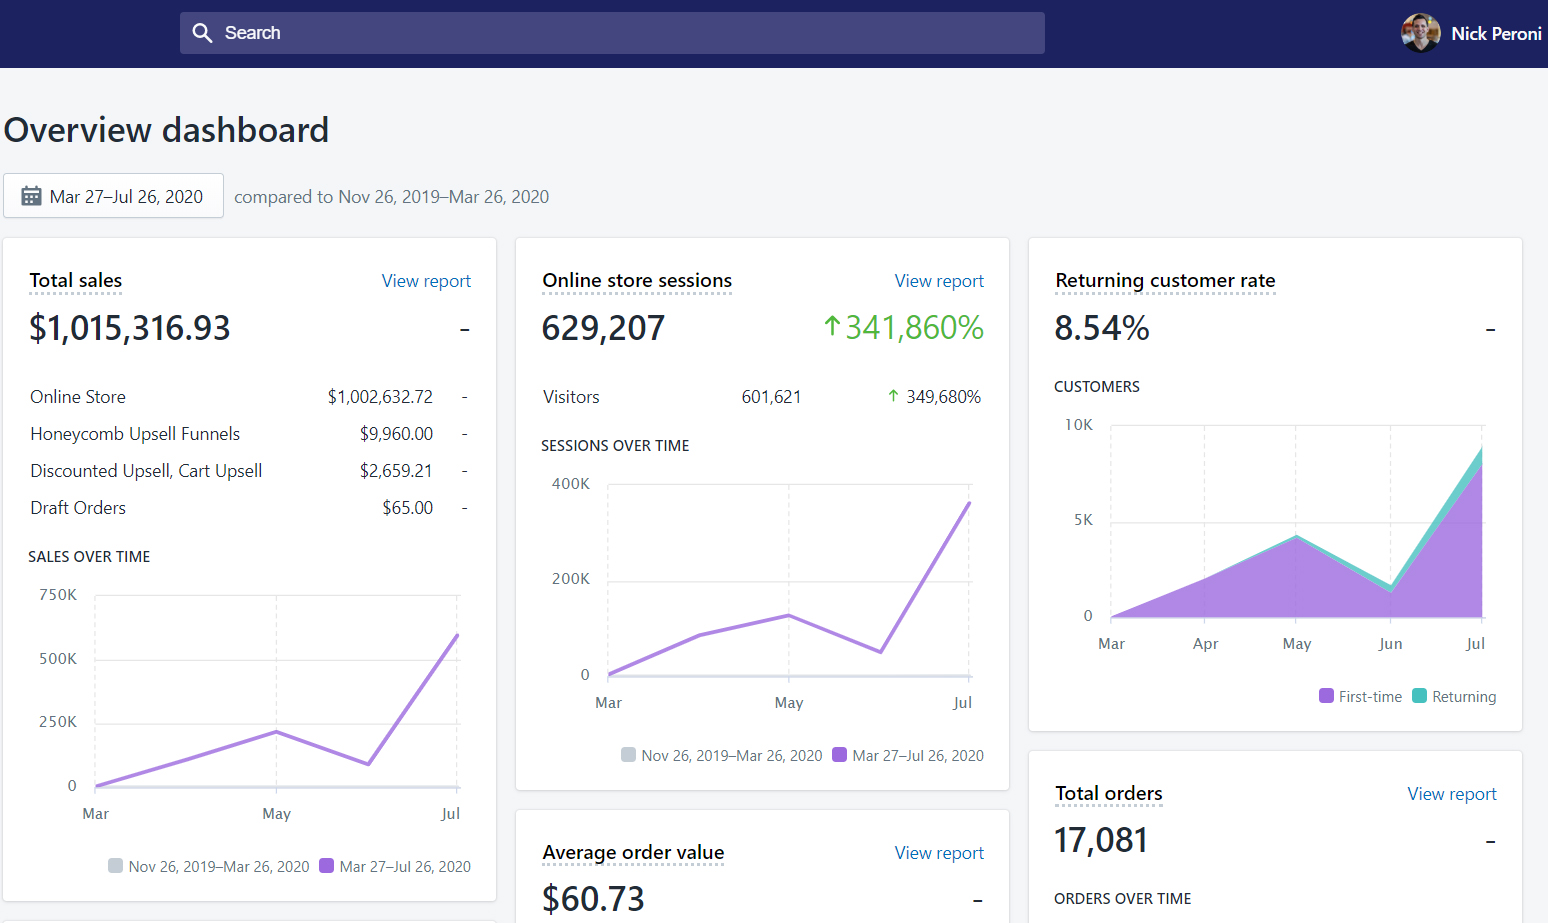This screenshot has width=1548, height=923.
Task: Open Nick Peroni's profile avatar
Action: pos(1420,33)
